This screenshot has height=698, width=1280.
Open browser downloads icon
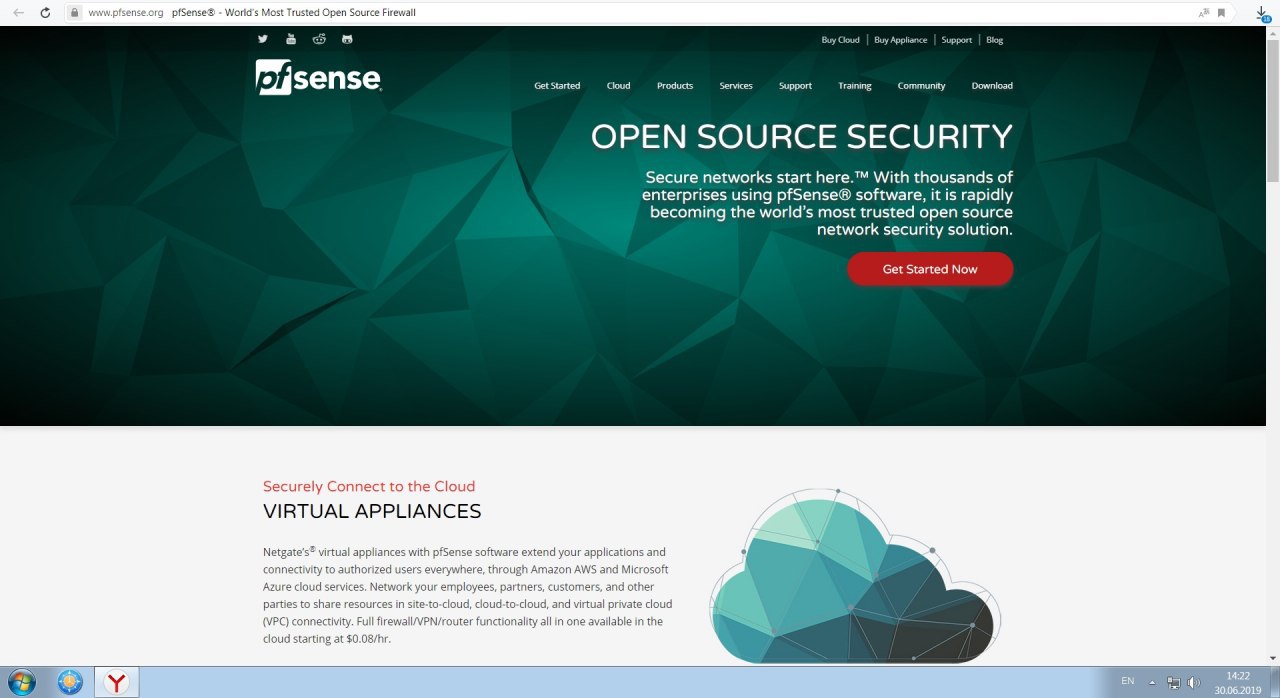click(x=1262, y=13)
